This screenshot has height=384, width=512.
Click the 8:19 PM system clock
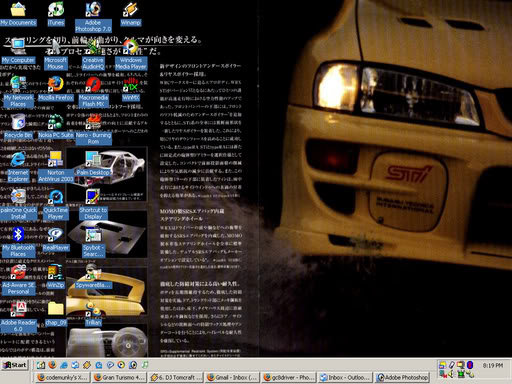tap(493, 366)
